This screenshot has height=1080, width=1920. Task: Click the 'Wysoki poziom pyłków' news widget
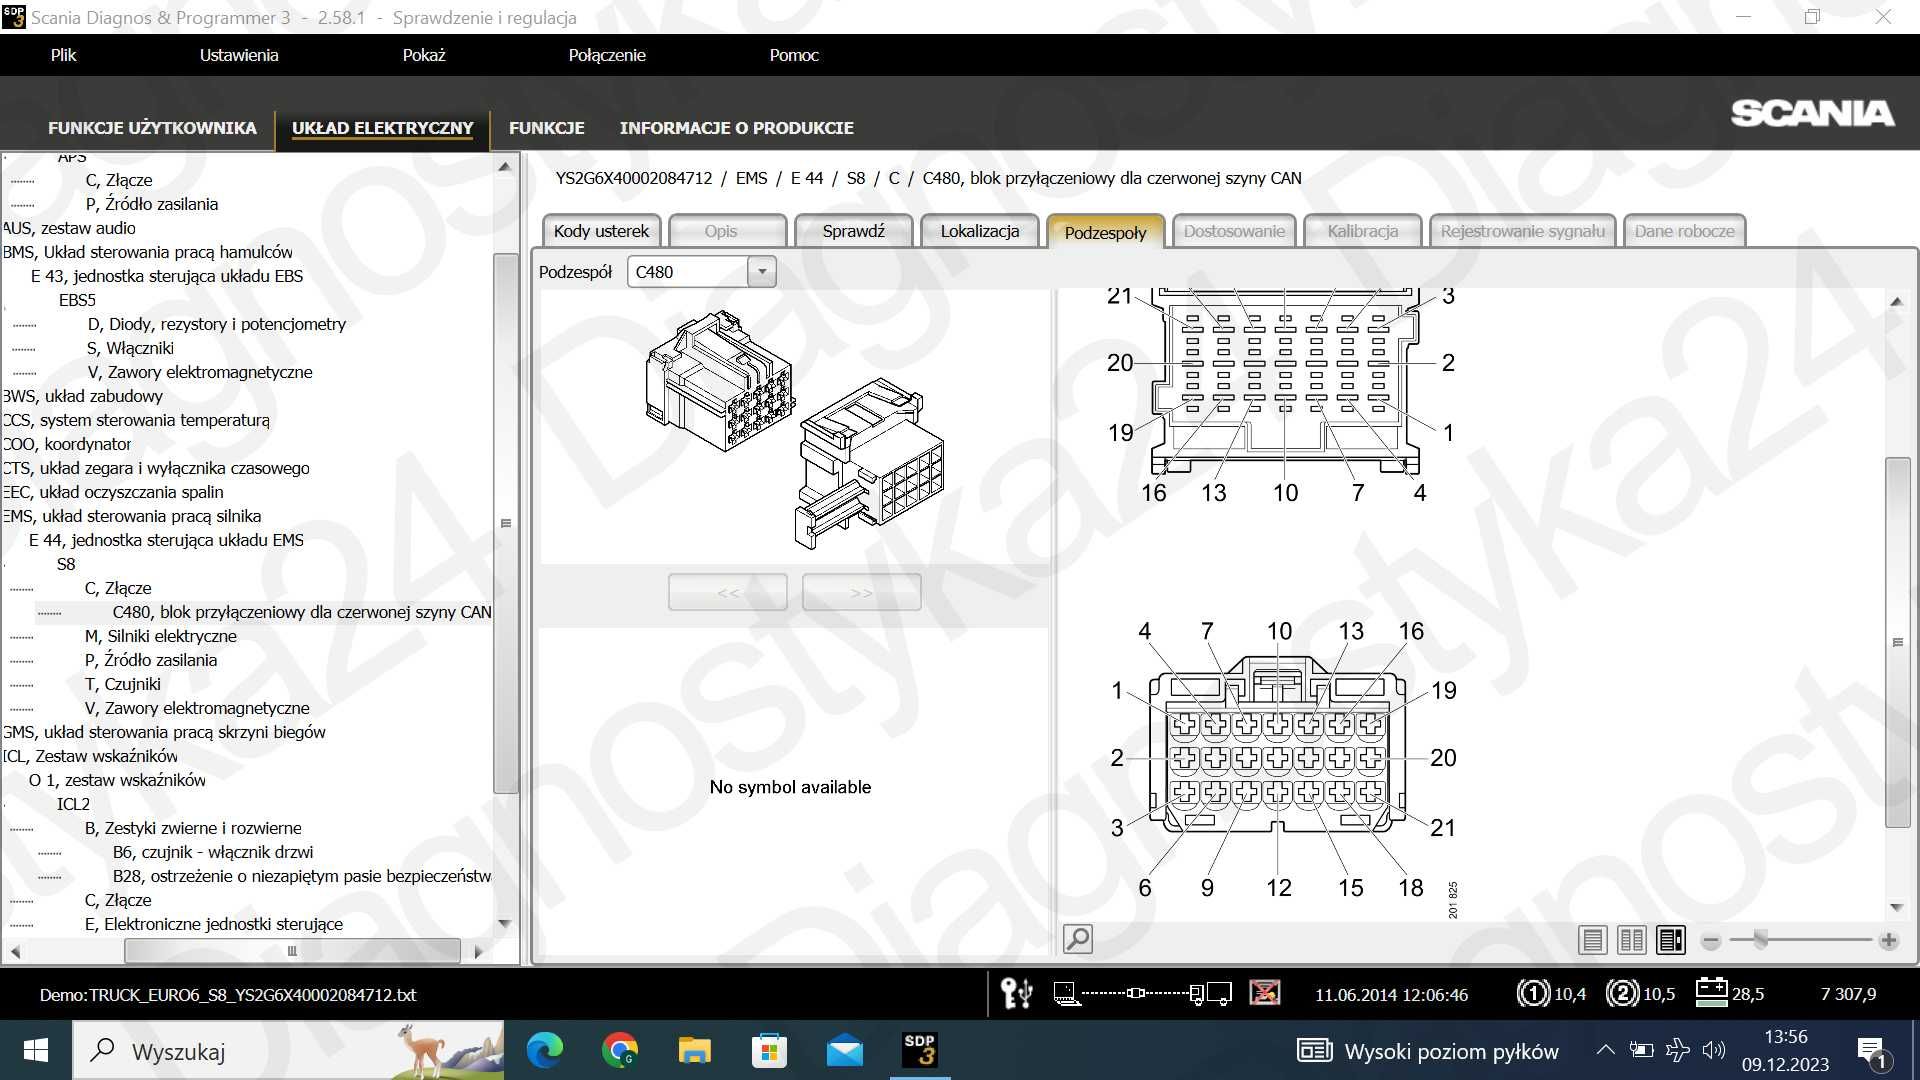click(1428, 1051)
